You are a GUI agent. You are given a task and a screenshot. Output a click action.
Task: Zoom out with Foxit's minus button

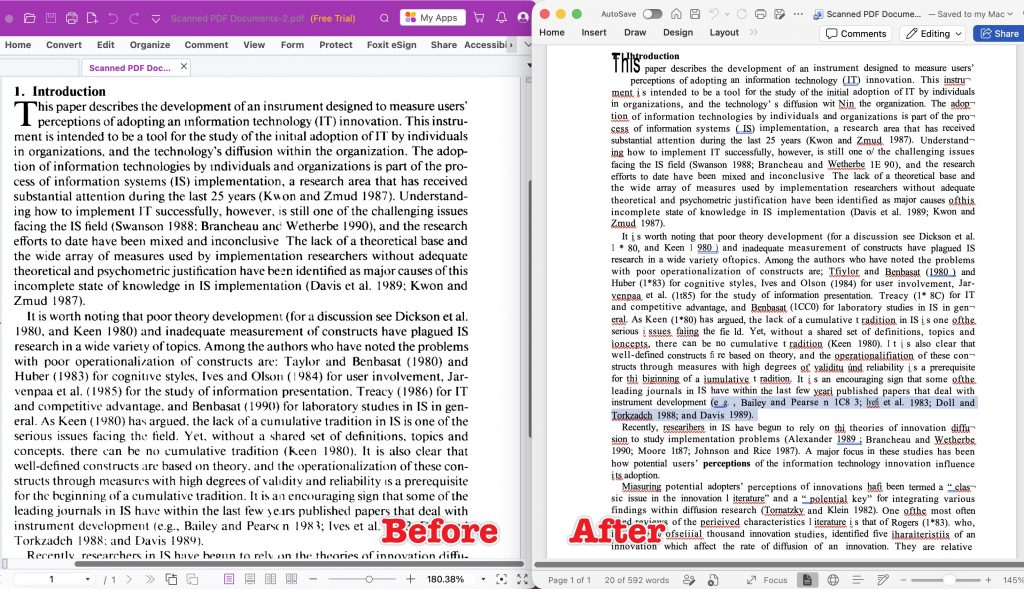[x=313, y=579]
